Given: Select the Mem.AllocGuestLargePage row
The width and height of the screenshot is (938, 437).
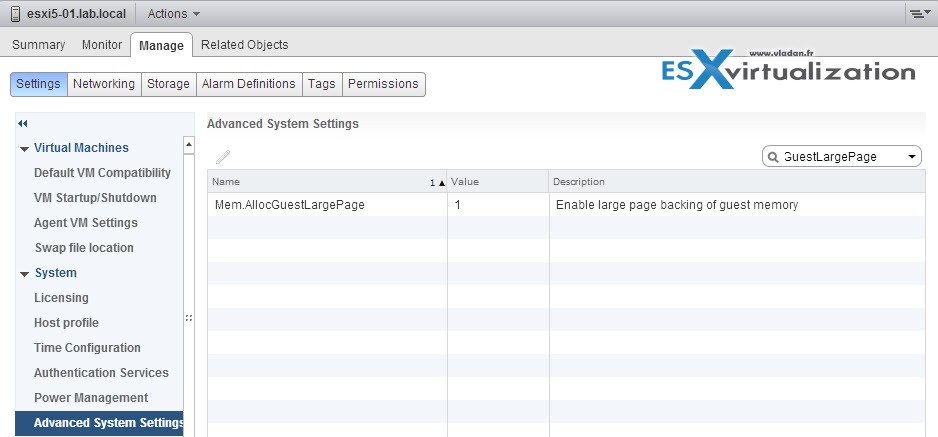Looking at the screenshot, I should [x=566, y=205].
